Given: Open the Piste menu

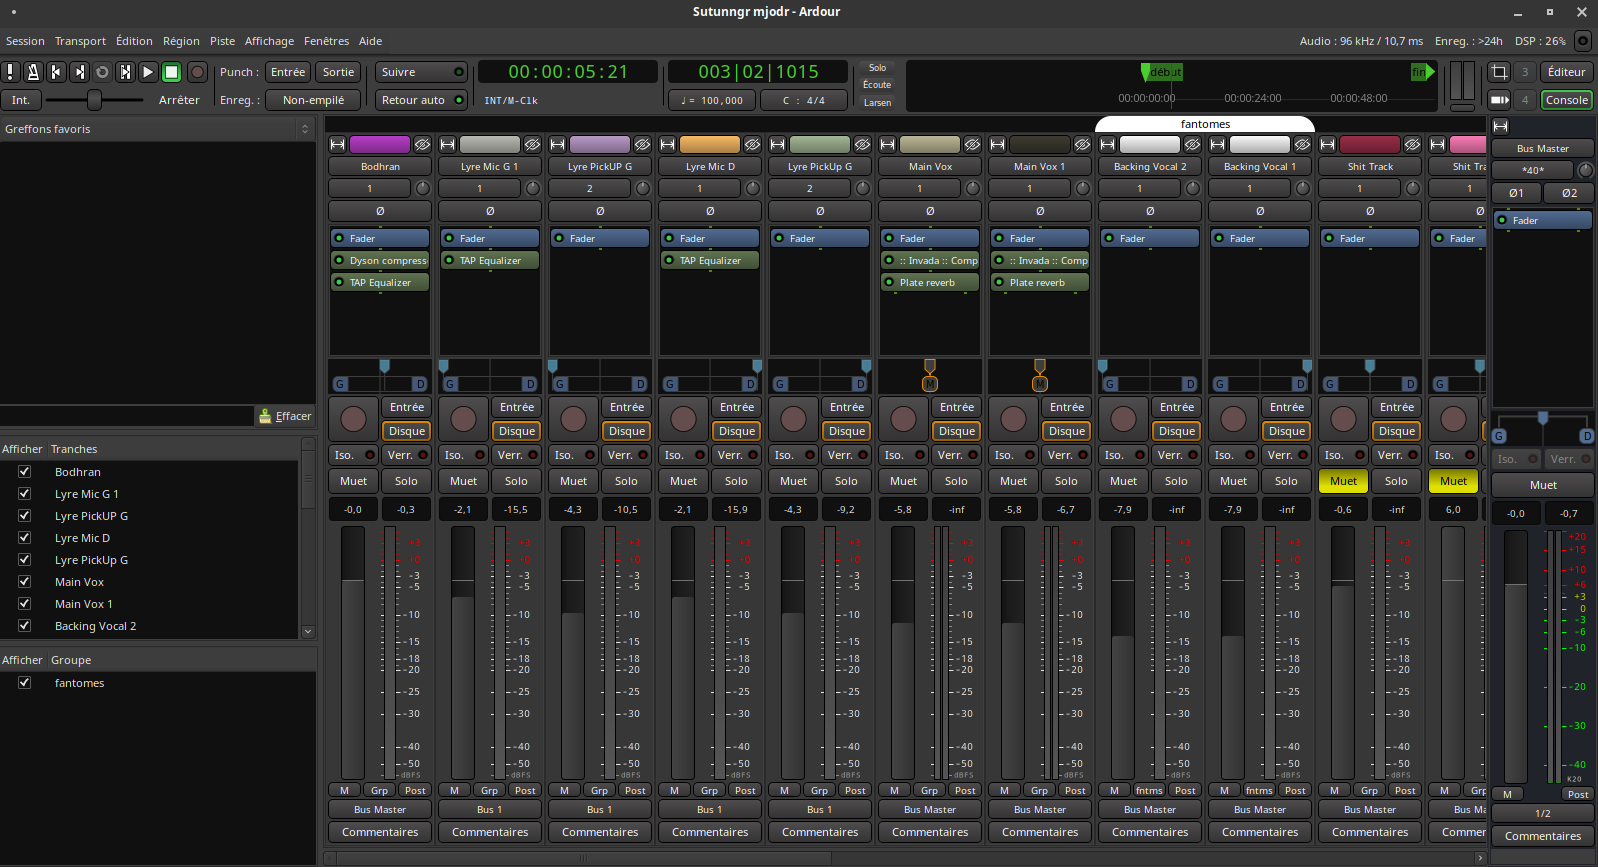Looking at the screenshot, I should click(x=222, y=41).
